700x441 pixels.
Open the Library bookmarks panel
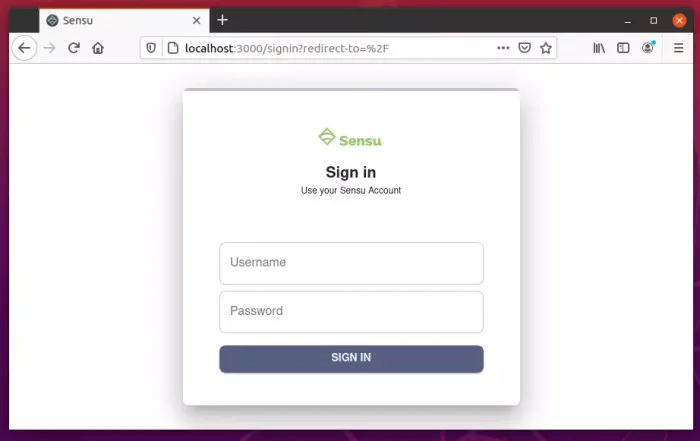tap(599, 48)
